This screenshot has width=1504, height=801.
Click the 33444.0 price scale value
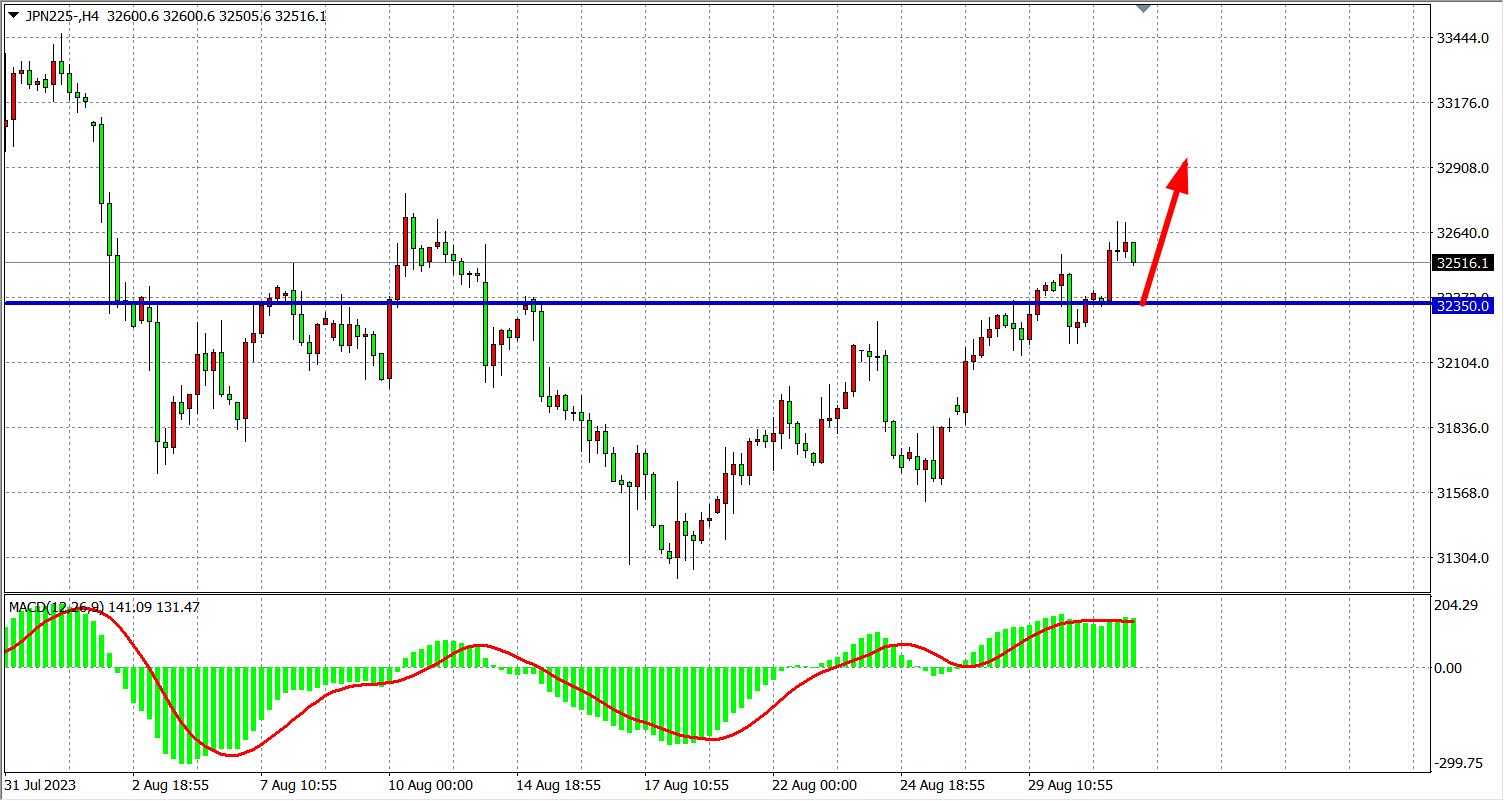click(x=1463, y=38)
